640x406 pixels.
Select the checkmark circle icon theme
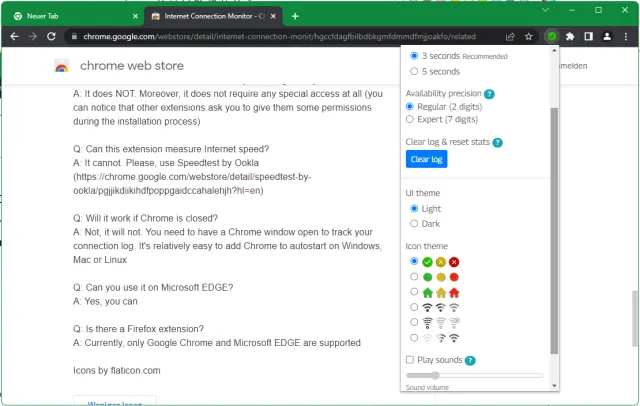click(x=414, y=261)
